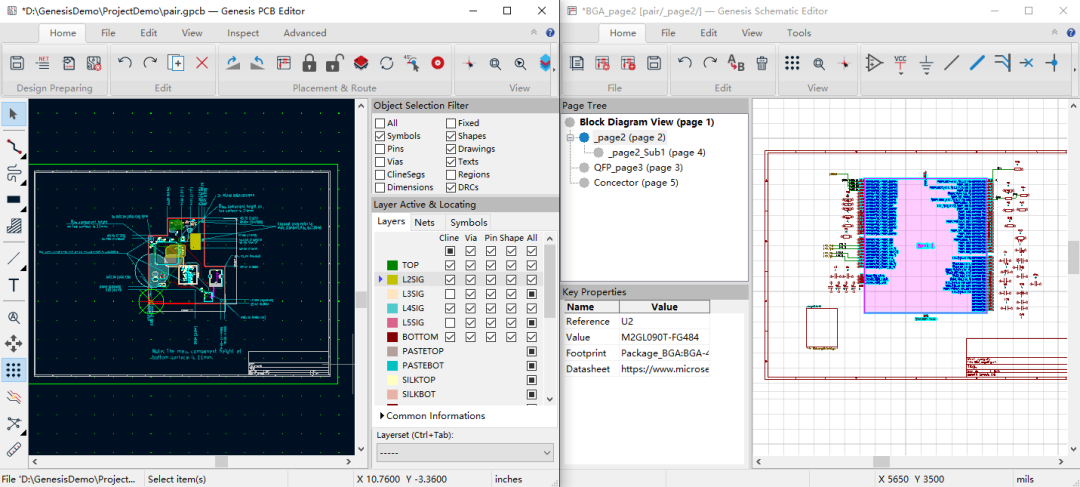Select the grid dots tool in left sidebar
Screen dimensions: 1080x487
tap(14, 369)
